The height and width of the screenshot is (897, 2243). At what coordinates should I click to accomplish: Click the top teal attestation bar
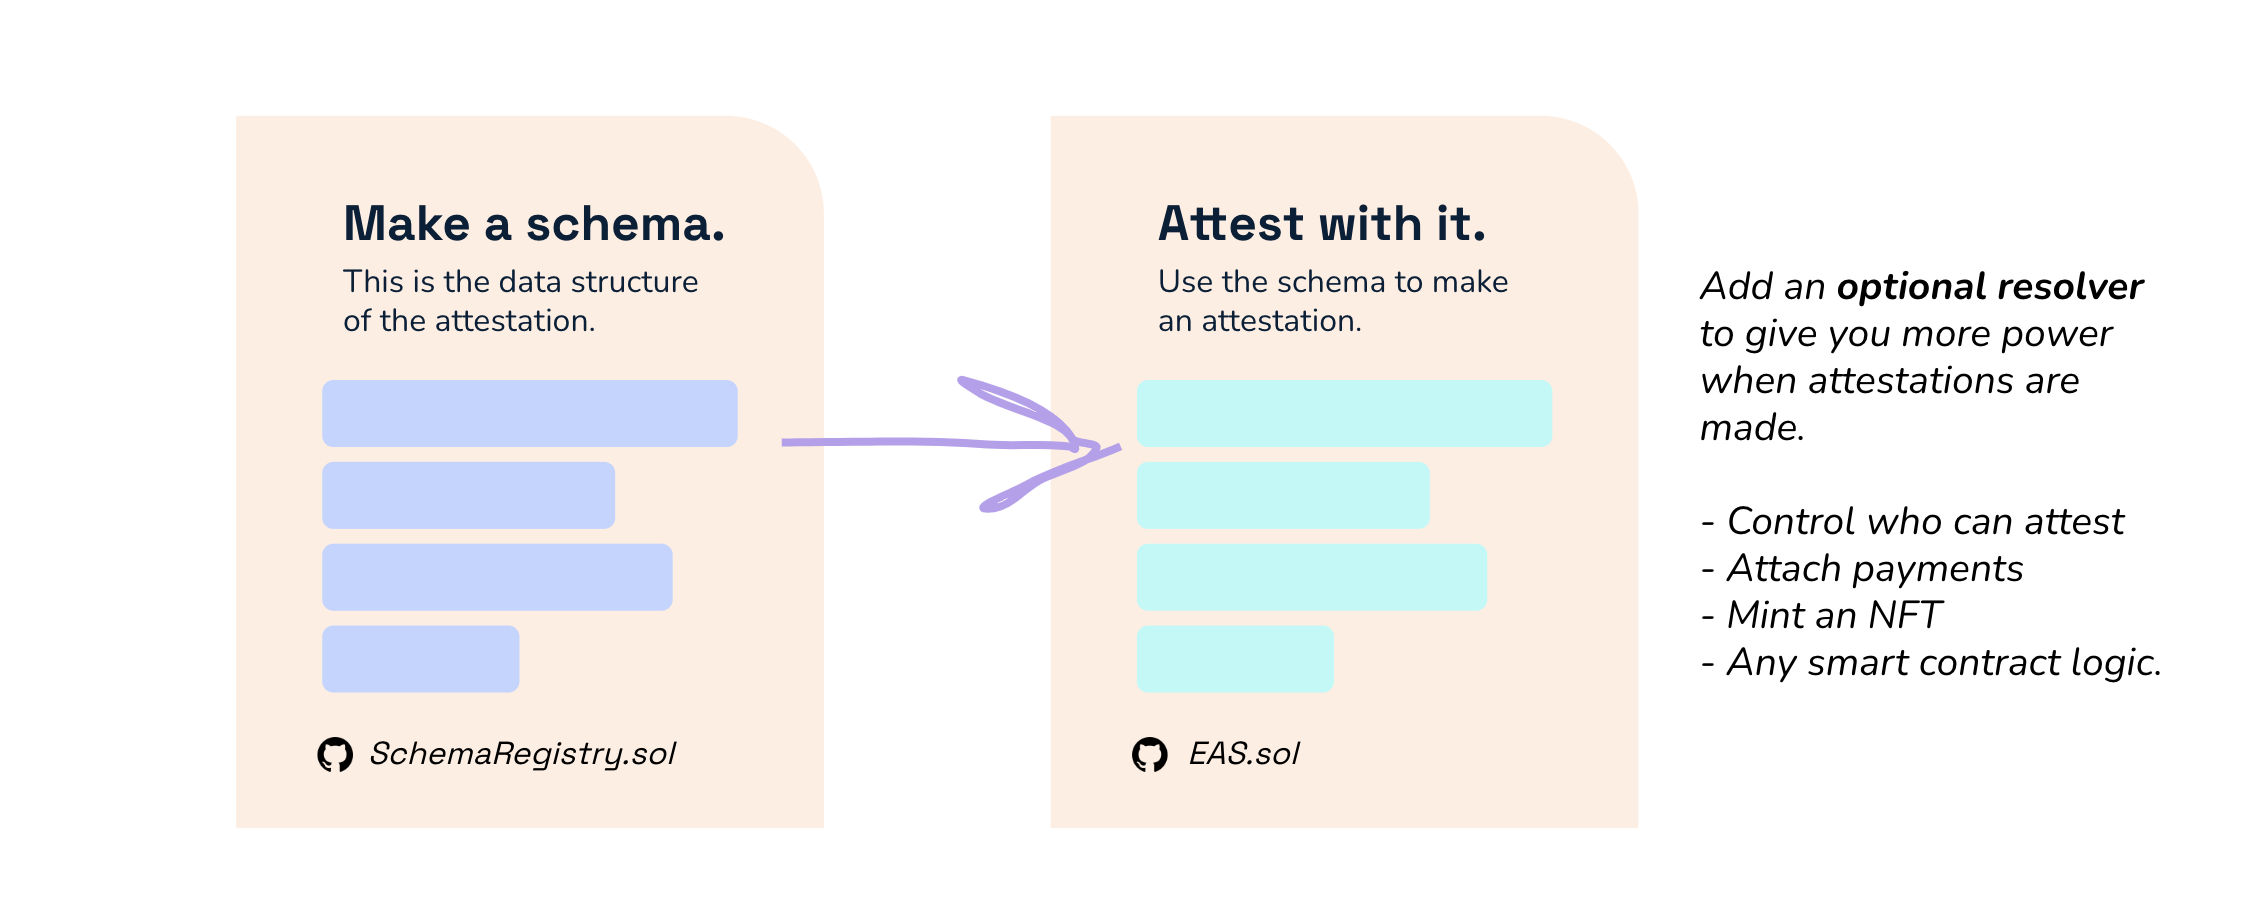point(1344,413)
